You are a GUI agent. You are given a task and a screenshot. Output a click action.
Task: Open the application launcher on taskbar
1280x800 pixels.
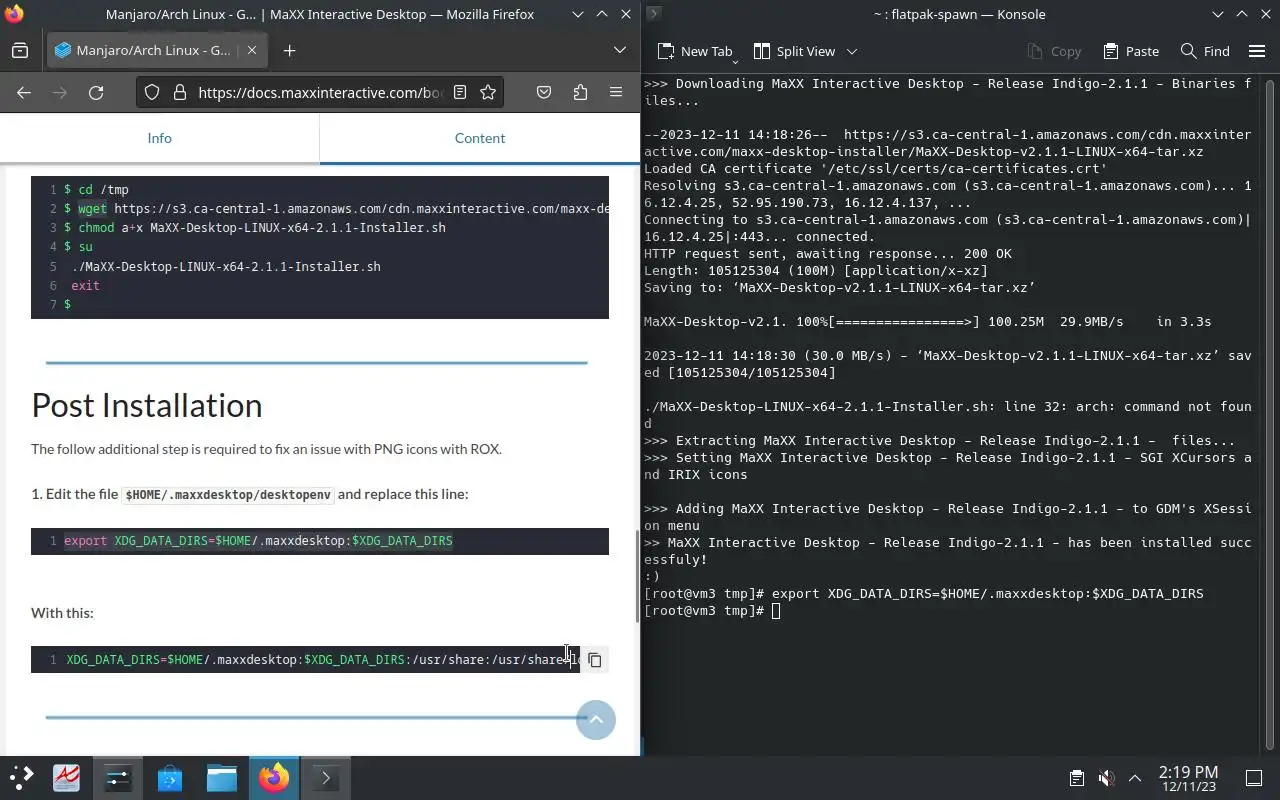click(21, 778)
